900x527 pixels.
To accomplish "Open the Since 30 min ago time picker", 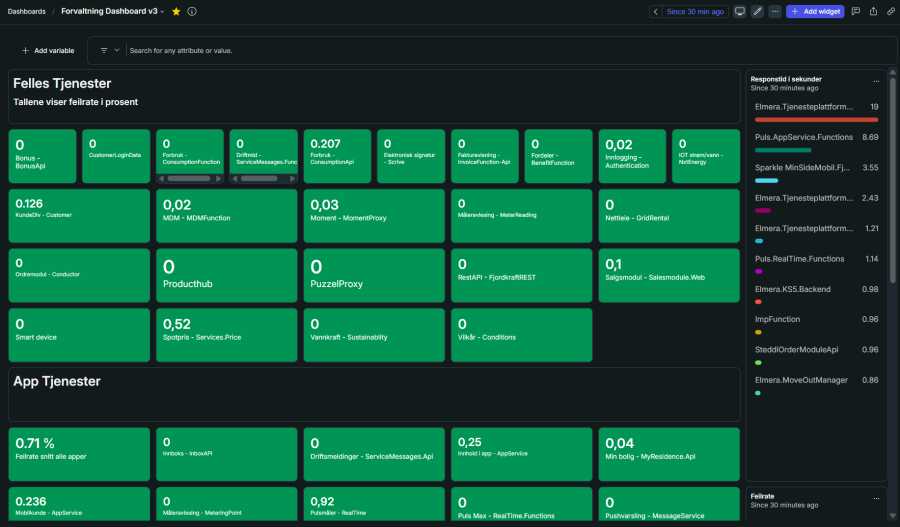I will tap(695, 11).
